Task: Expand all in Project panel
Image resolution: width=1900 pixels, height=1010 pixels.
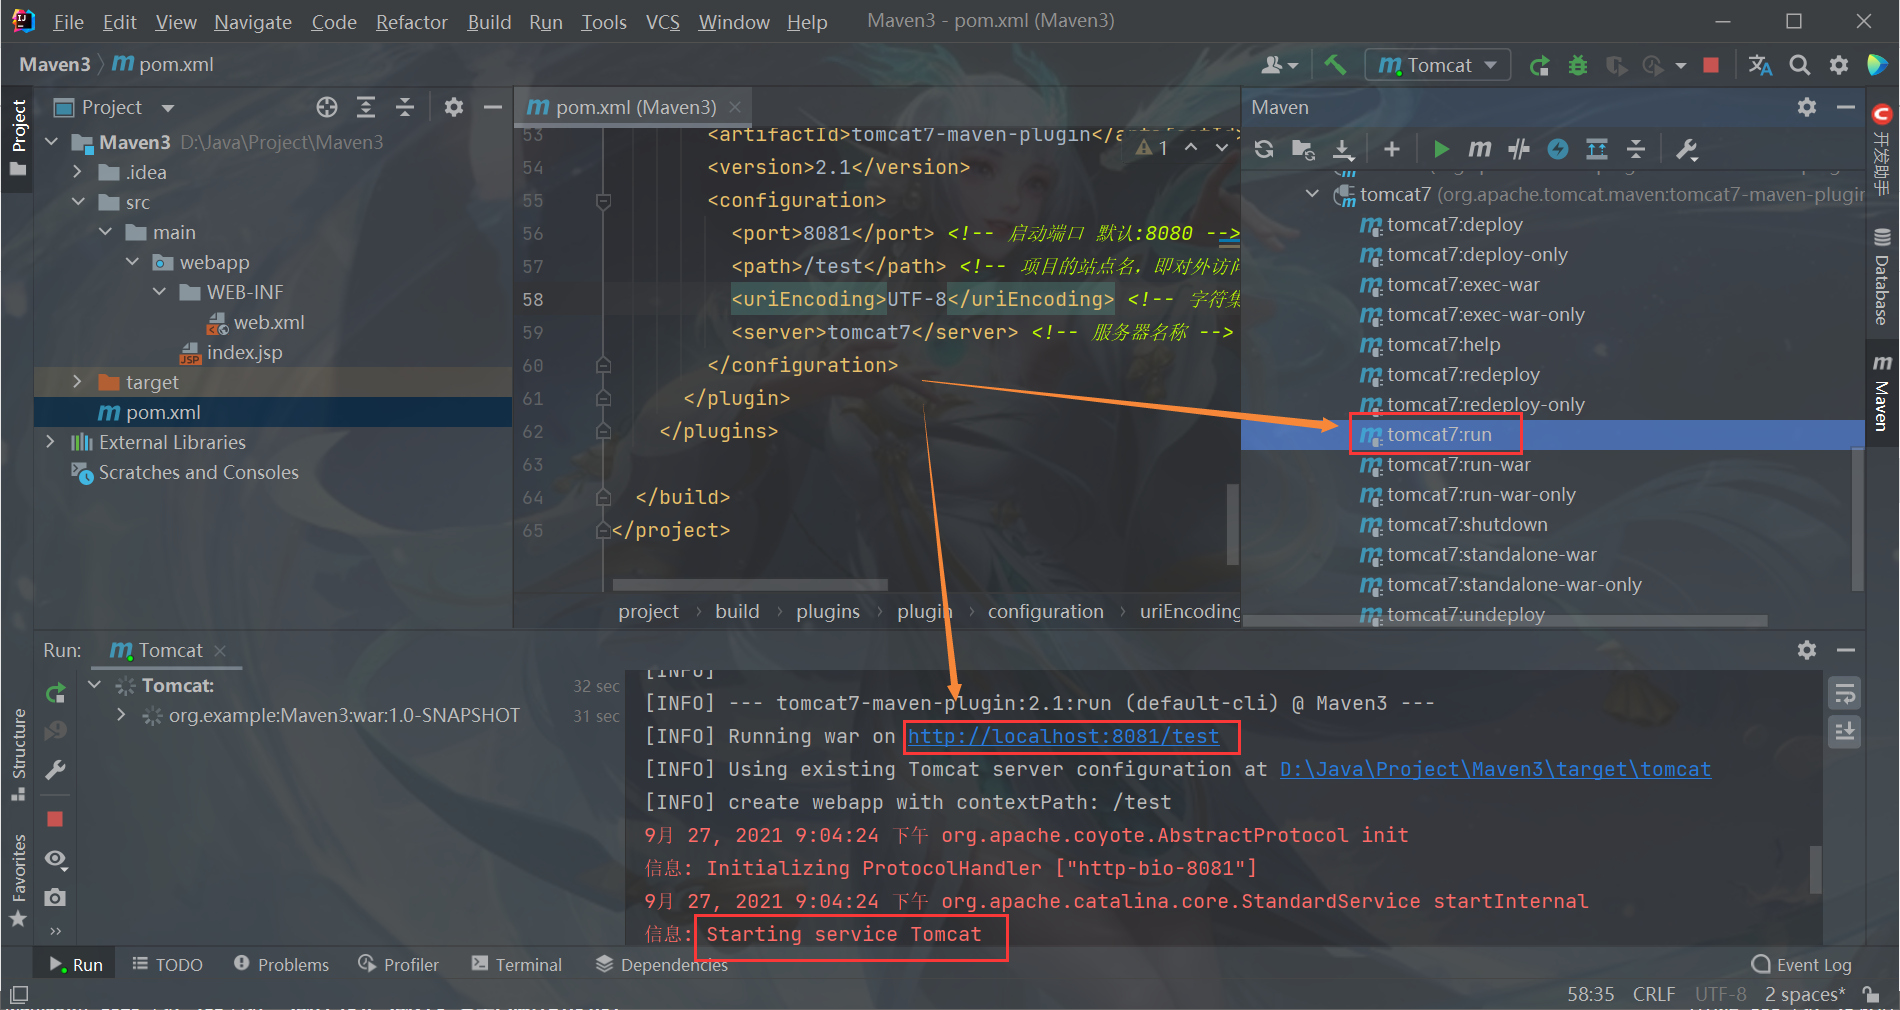Action: click(366, 107)
